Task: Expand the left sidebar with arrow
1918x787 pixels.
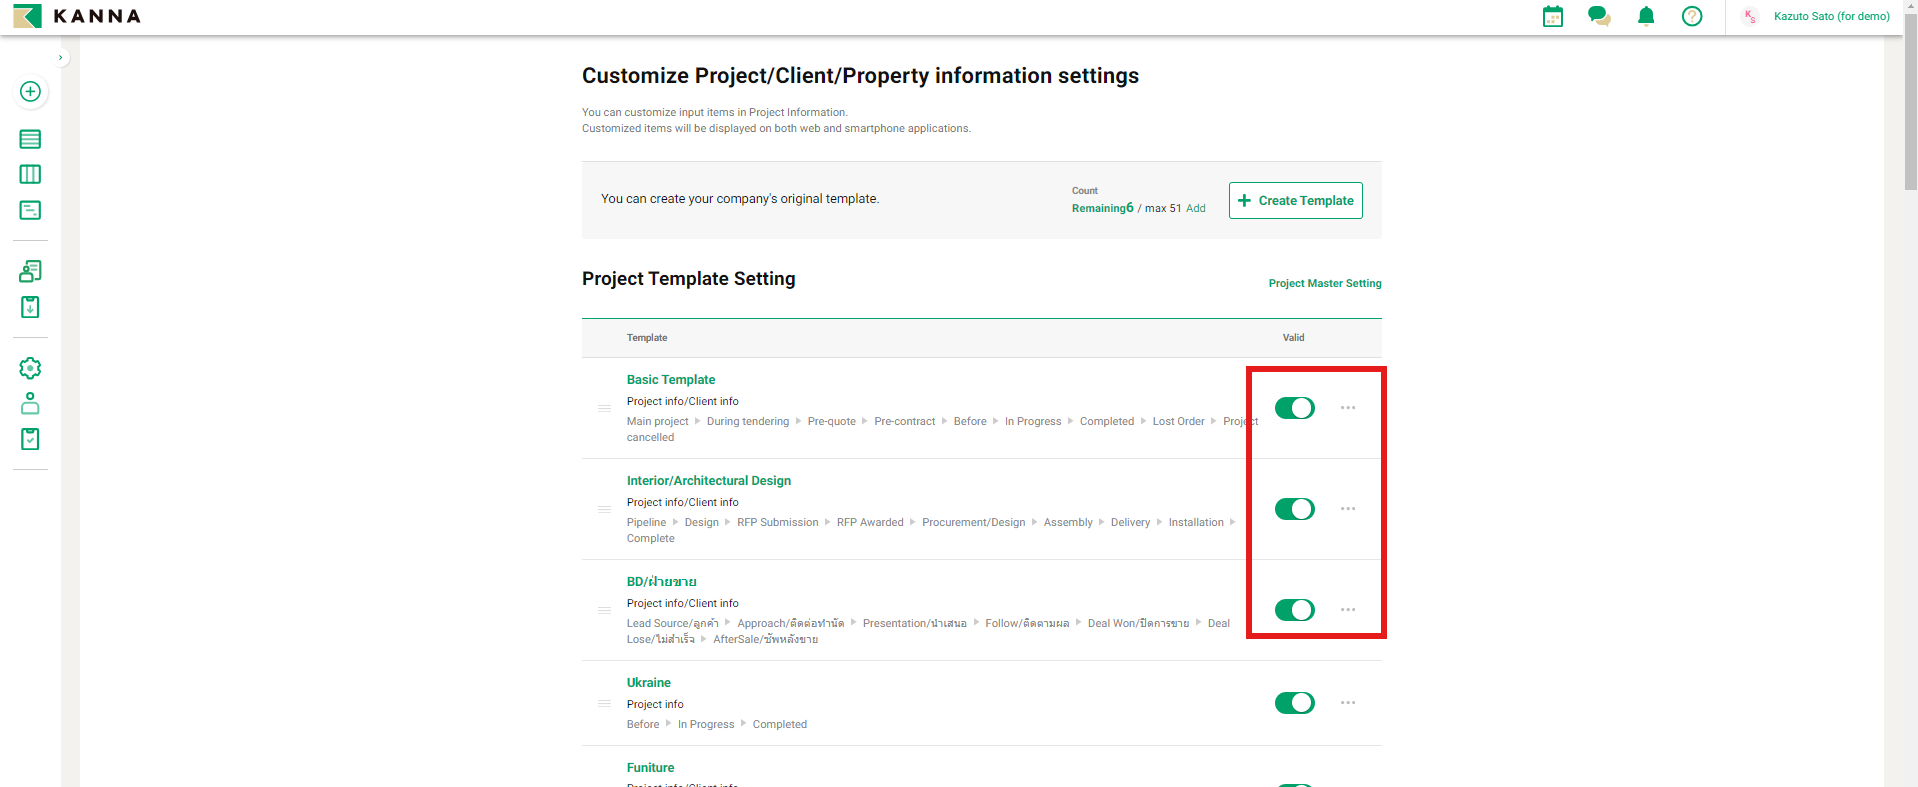Action: click(x=61, y=58)
